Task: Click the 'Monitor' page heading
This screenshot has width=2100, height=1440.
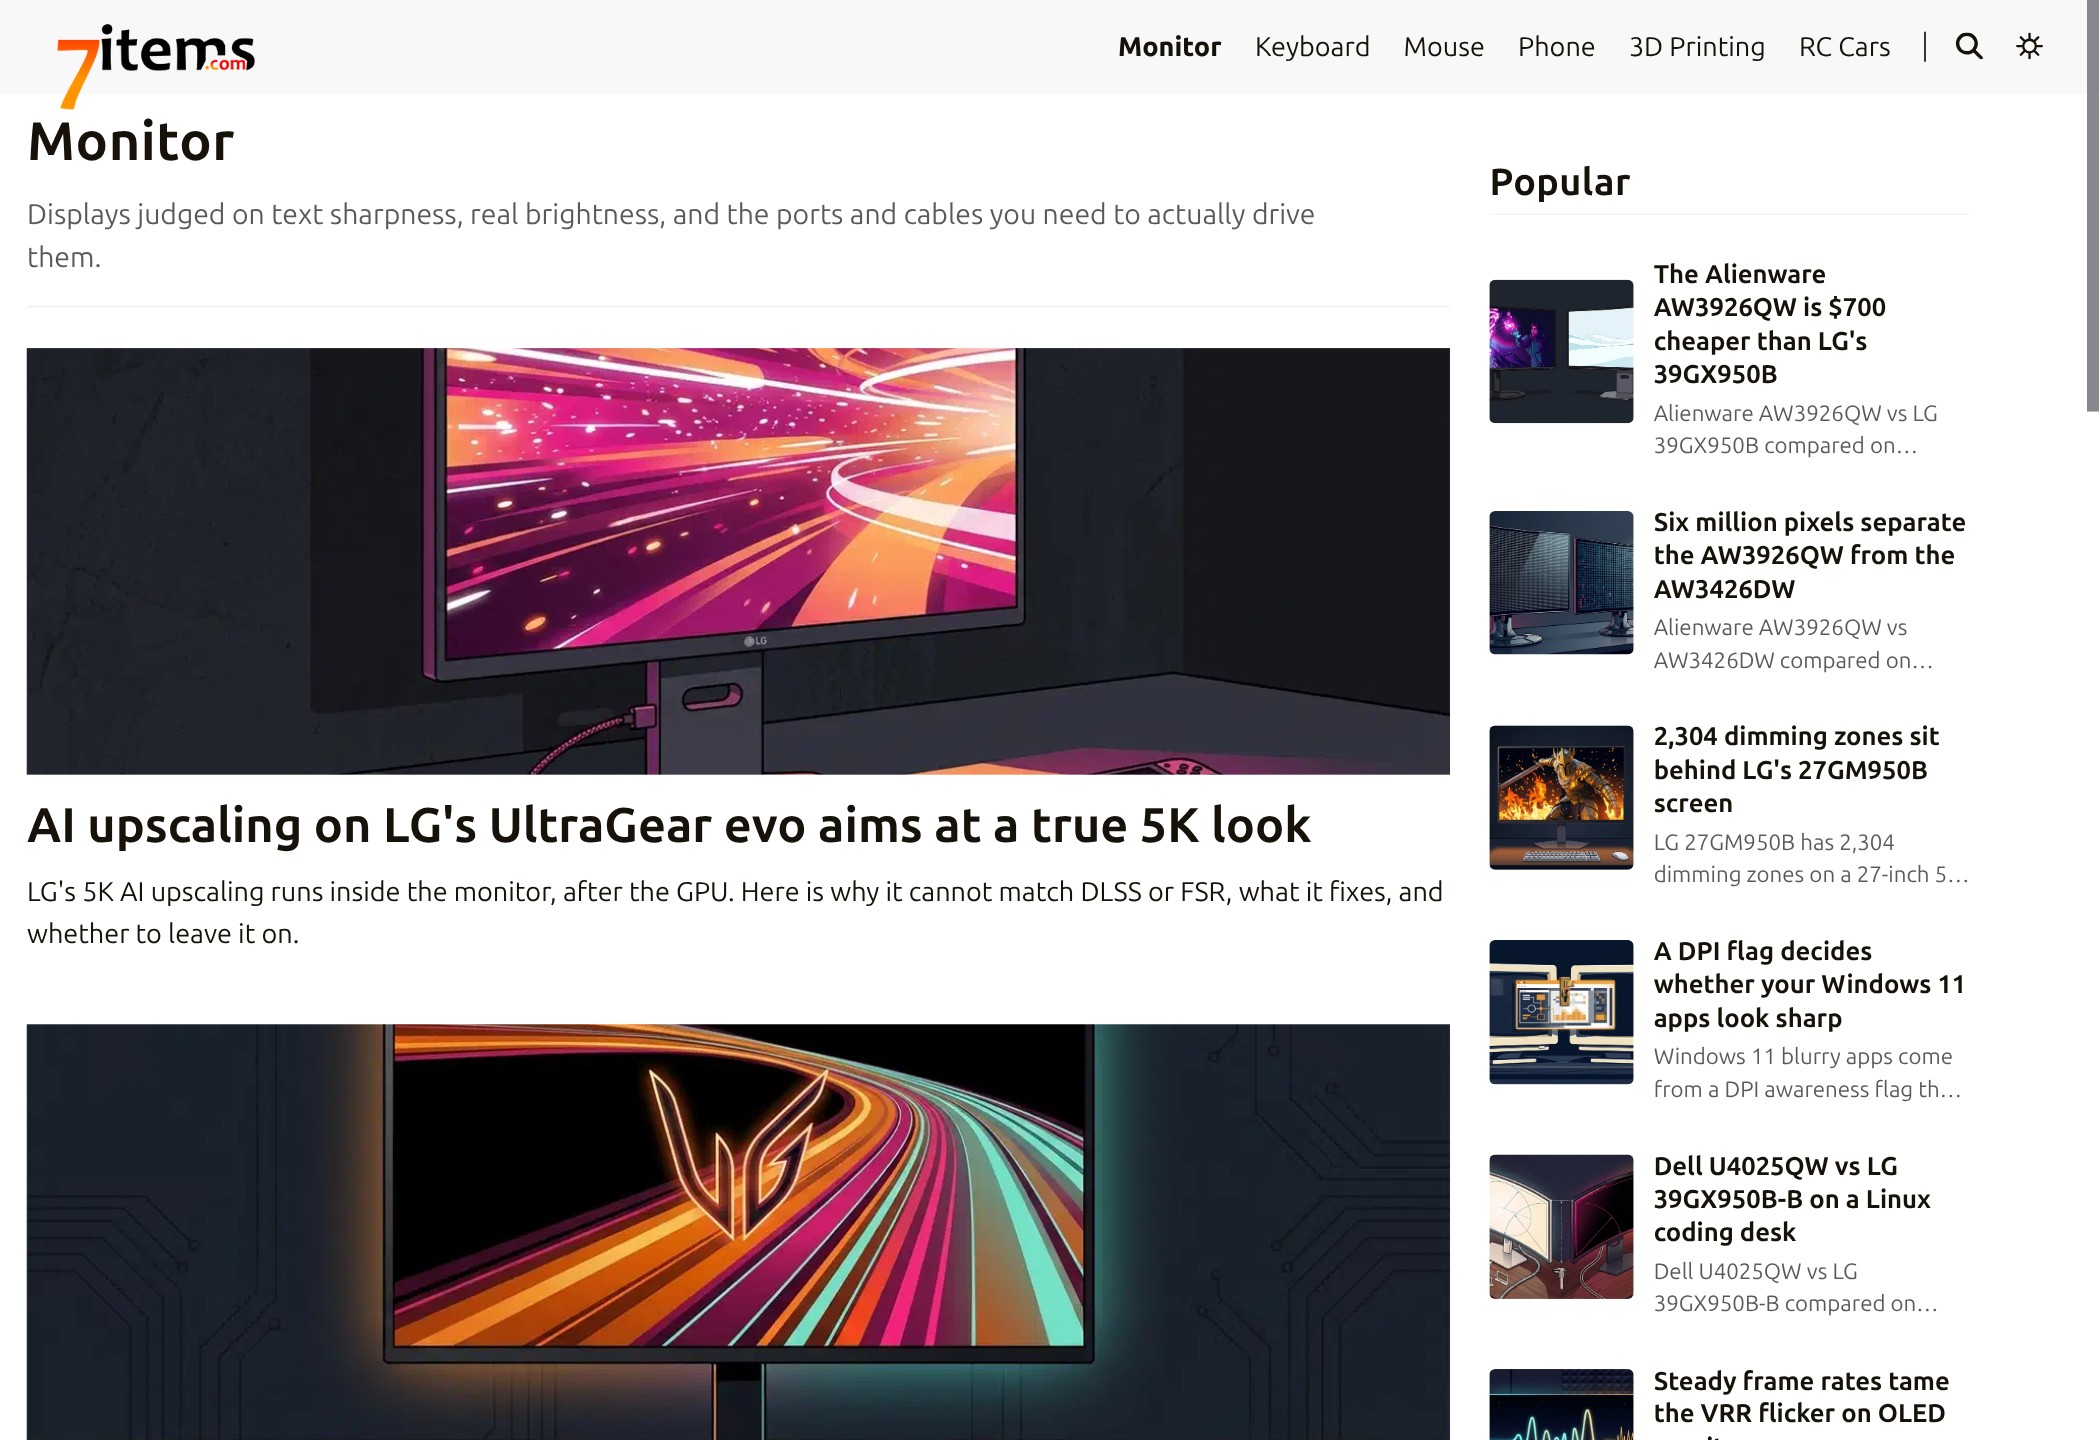Action: click(x=131, y=141)
